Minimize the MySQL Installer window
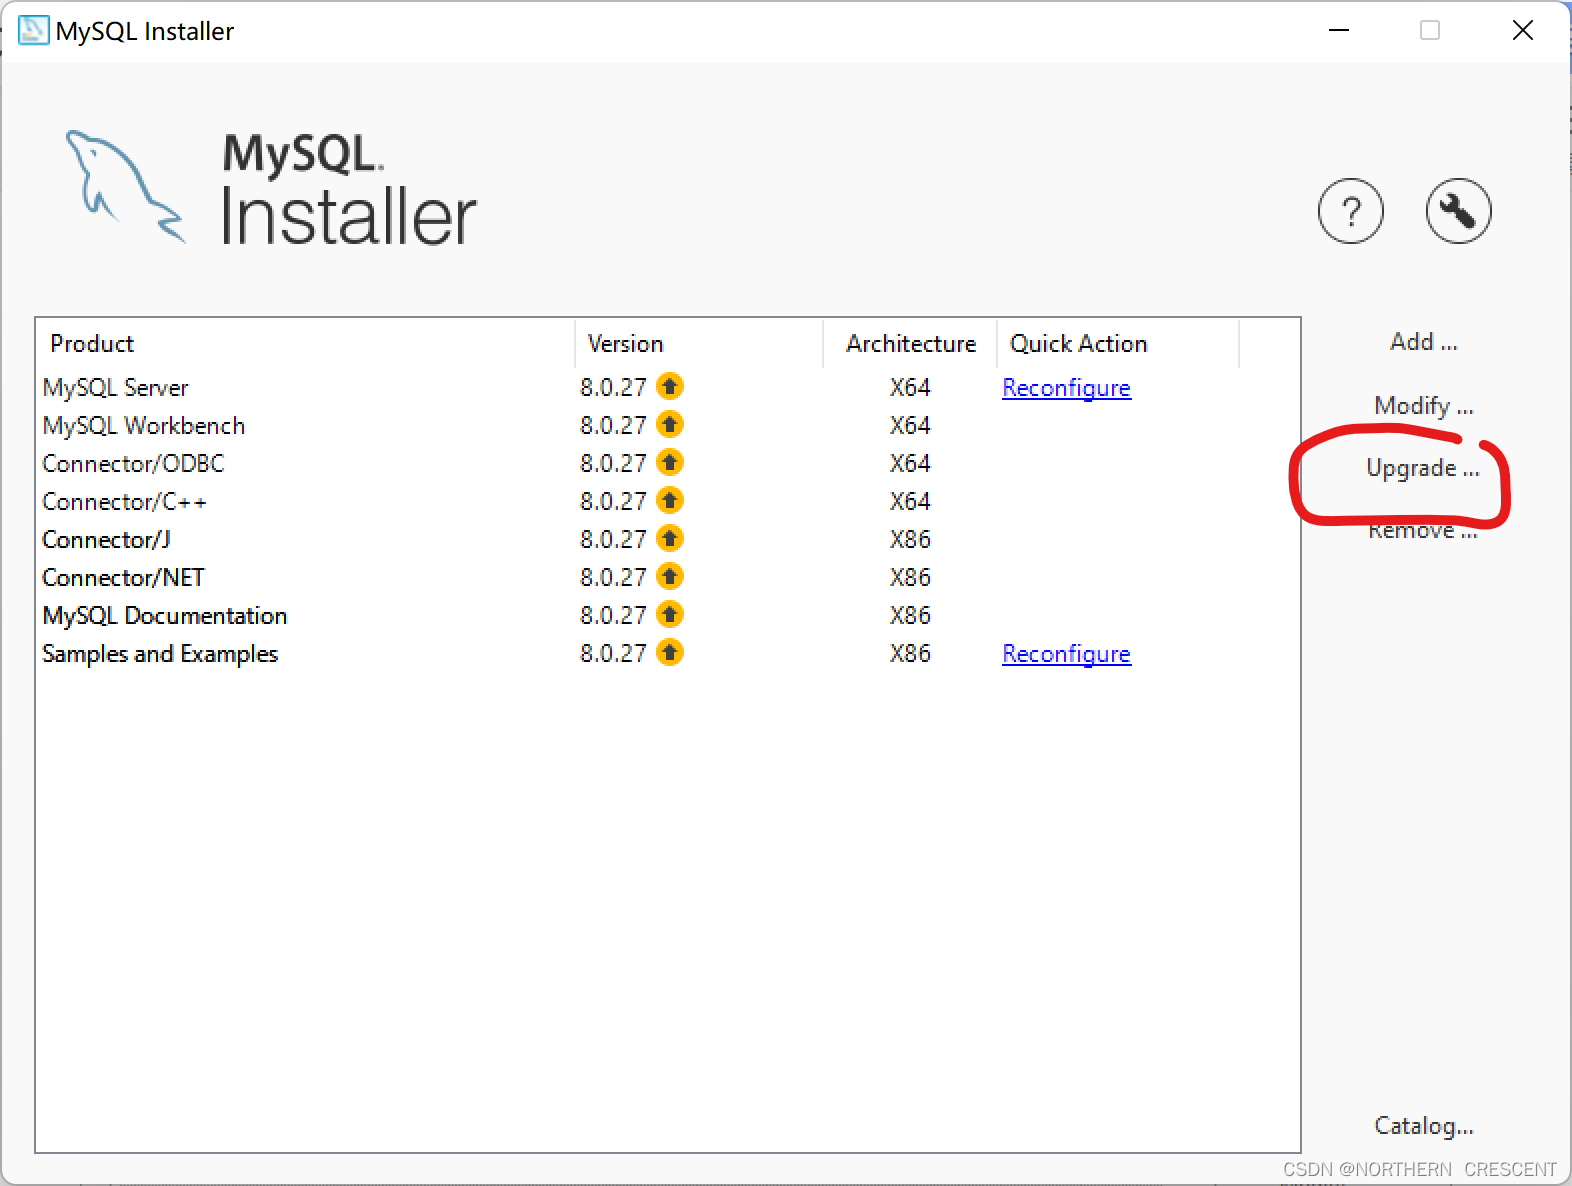The image size is (1572, 1186). [1339, 30]
